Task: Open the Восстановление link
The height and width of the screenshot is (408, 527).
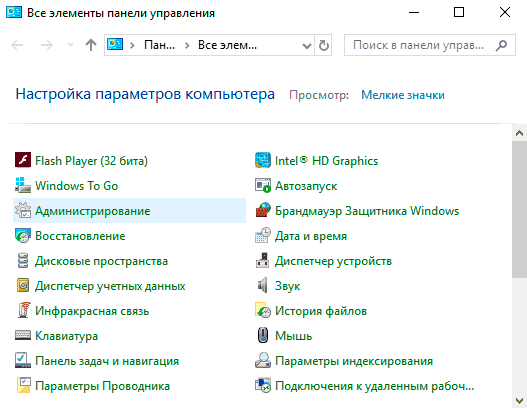Action: click(x=80, y=236)
